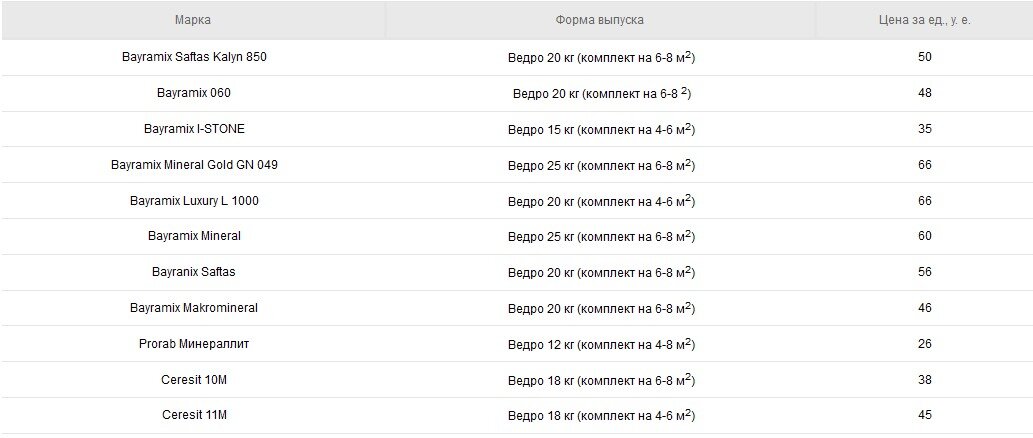Click the Форма выпуска column header
Image resolution: width=1033 pixels, height=438 pixels.
point(600,20)
